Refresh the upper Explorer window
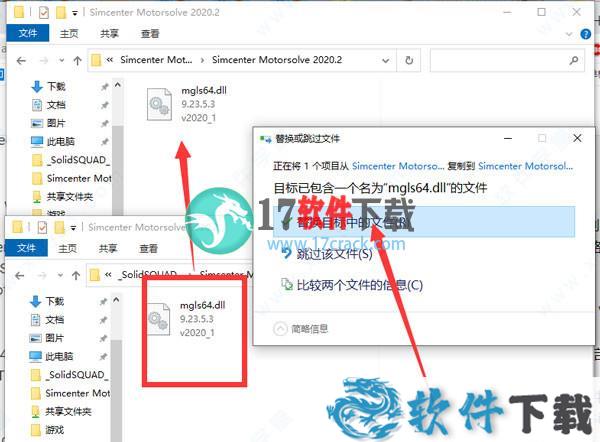Screen dimensions: 600x442 coord(409,60)
